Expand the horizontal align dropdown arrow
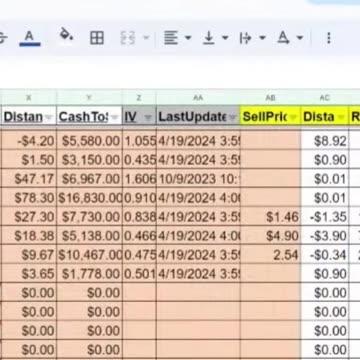The image size is (360, 360). pyautogui.click(x=188, y=38)
